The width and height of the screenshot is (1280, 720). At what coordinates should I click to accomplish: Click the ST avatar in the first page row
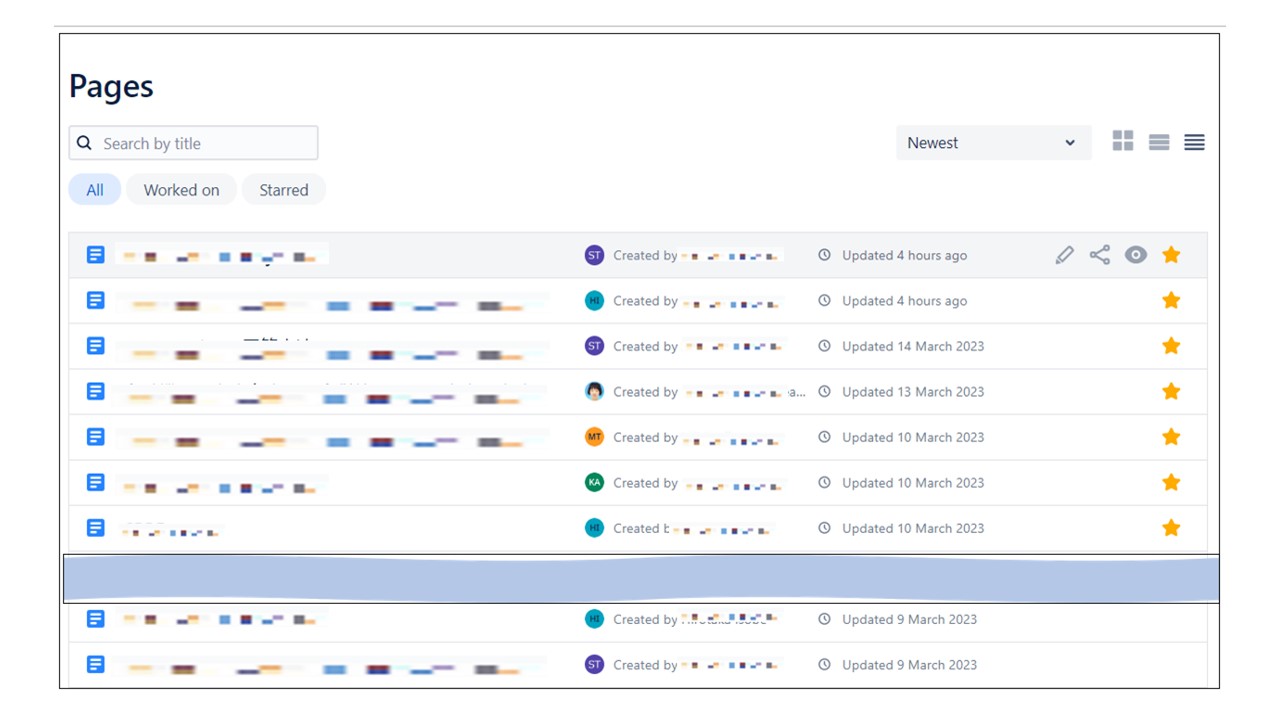594,255
